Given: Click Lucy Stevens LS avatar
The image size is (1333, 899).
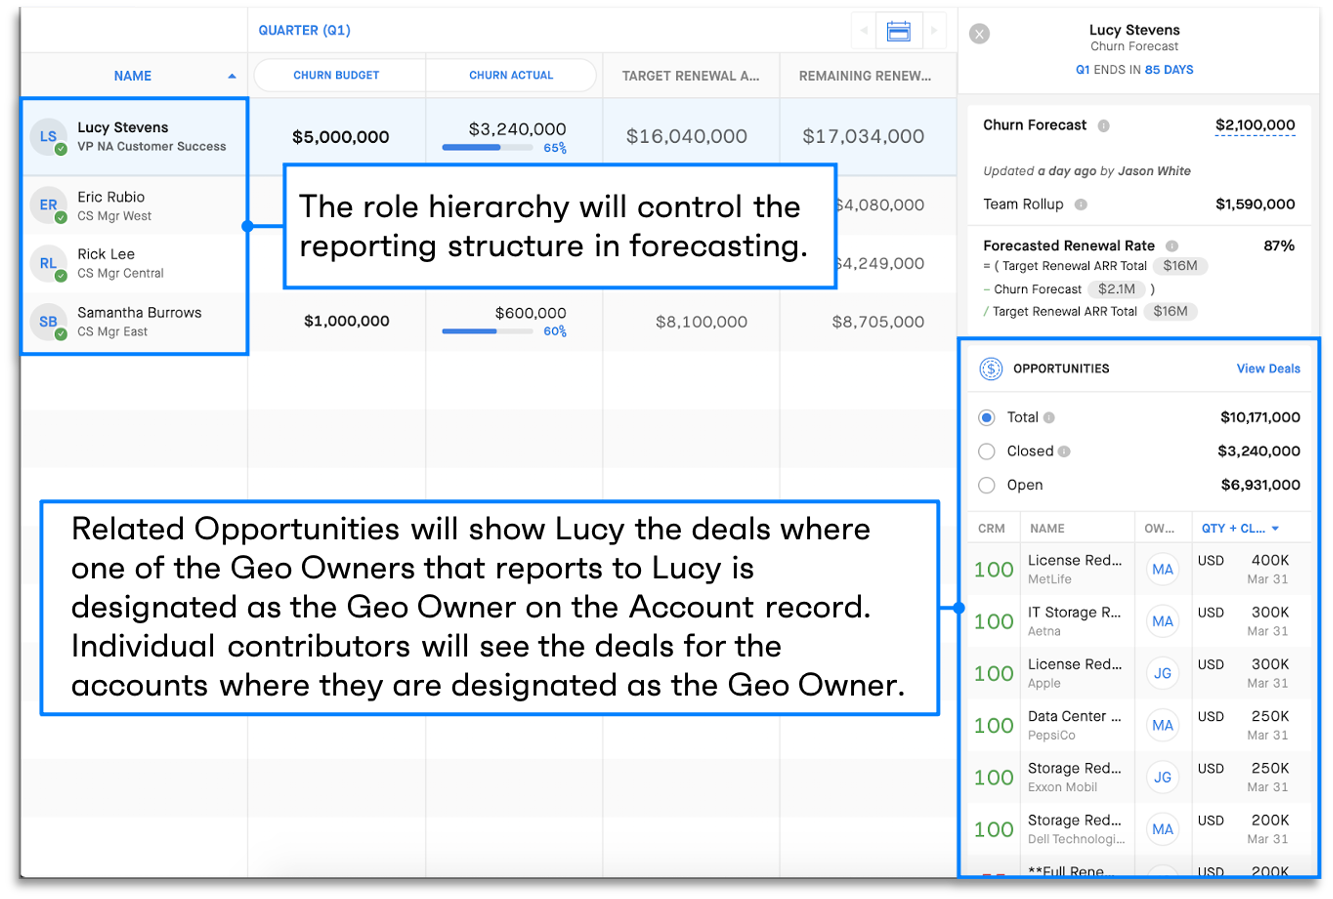Looking at the screenshot, I should 48,137.
